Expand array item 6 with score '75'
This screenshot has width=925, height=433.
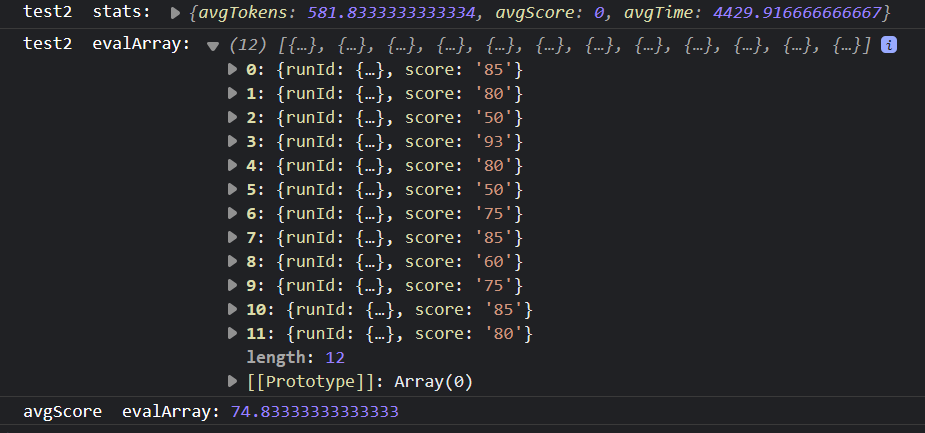234,213
